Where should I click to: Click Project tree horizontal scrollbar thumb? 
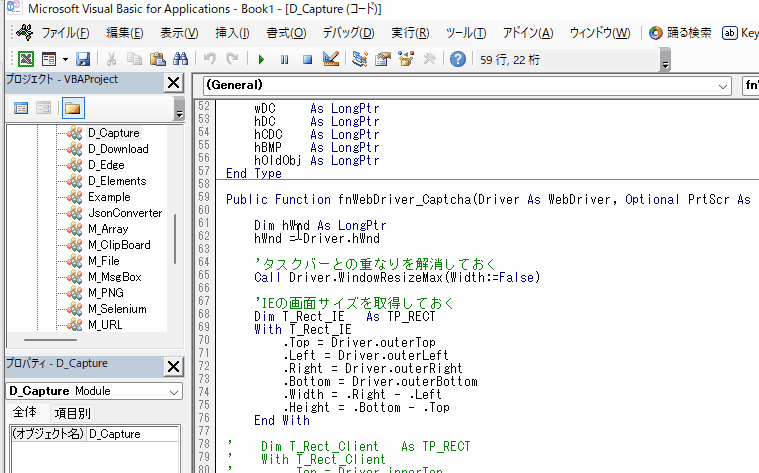point(50,340)
